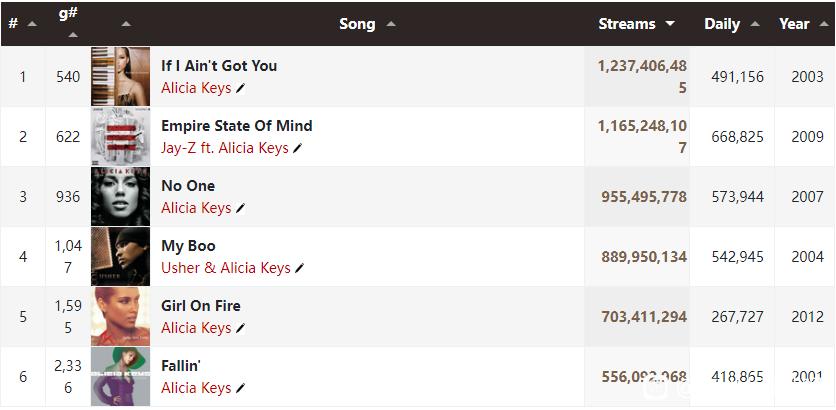This screenshot has height=410, width=836.
Task: Sort by Streams using its descending arrow
Action: 670,24
